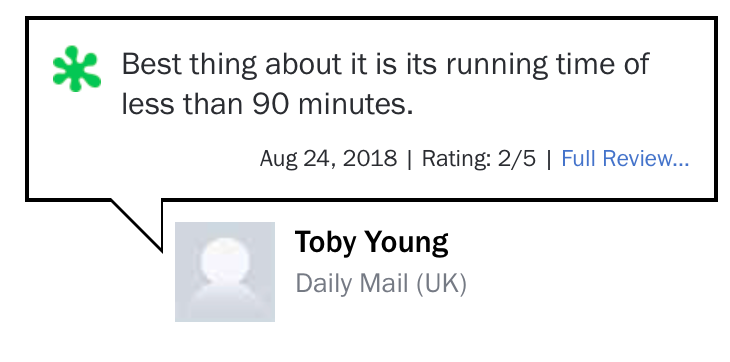730x362 pixels.
Task: Click the word 'Best' in the review
Action: click(x=152, y=64)
